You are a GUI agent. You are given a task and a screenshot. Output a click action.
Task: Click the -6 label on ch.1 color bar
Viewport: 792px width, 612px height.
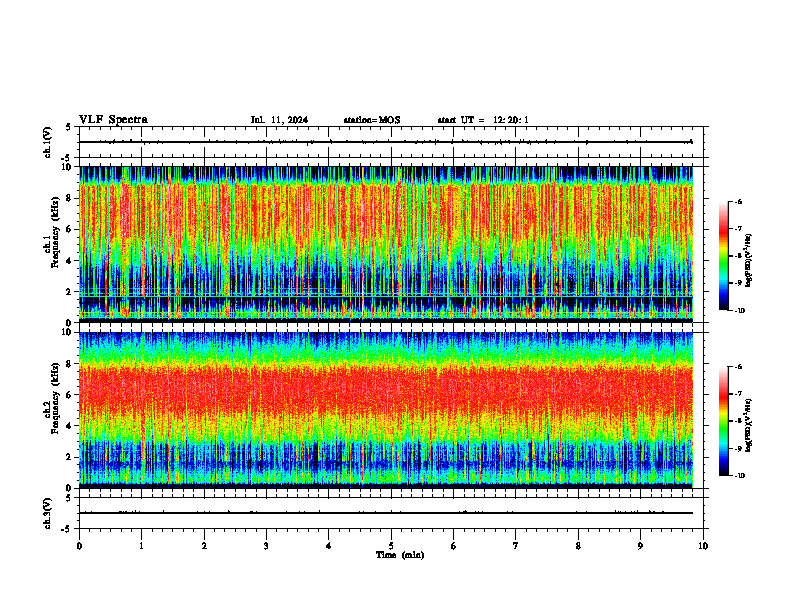coord(738,202)
